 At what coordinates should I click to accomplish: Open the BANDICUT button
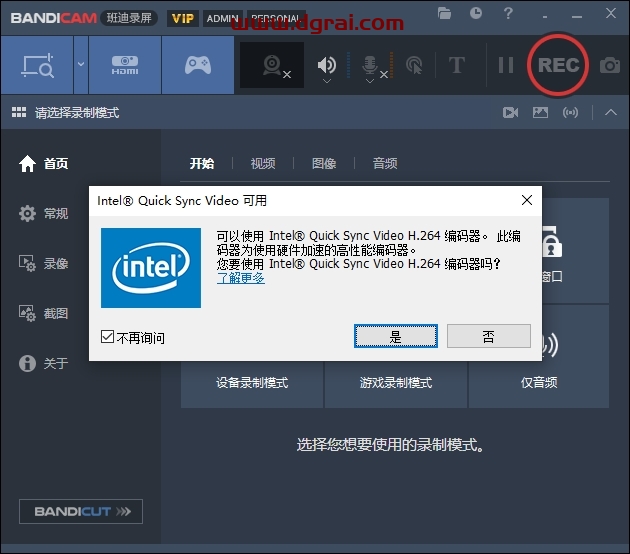(81, 511)
